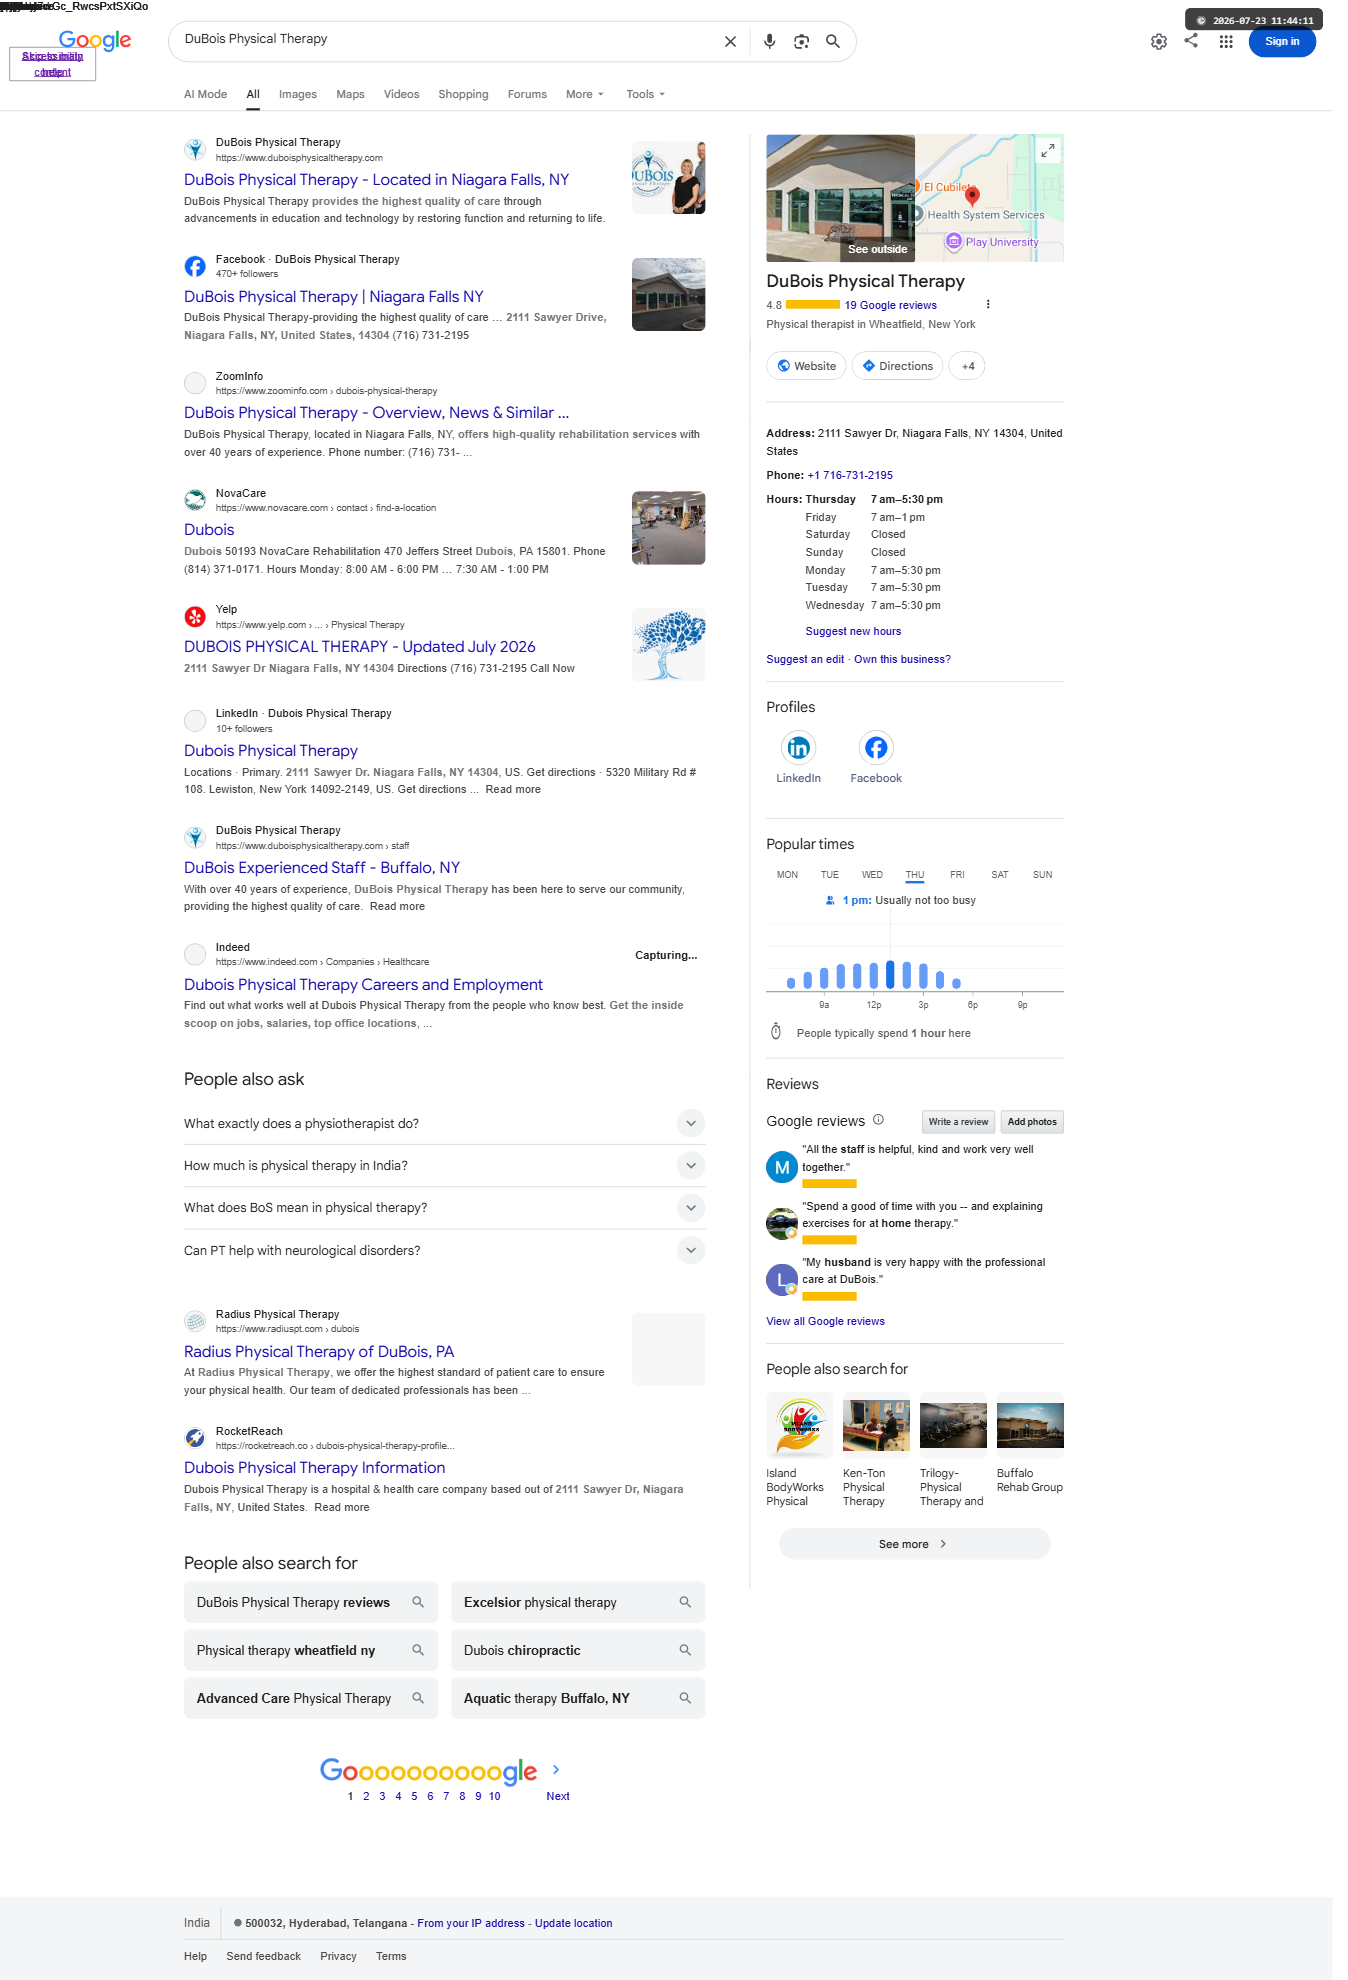Image resolution: width=1348 pixels, height=1980 pixels.
Task: Click Suggest new hours link
Action: click(853, 631)
